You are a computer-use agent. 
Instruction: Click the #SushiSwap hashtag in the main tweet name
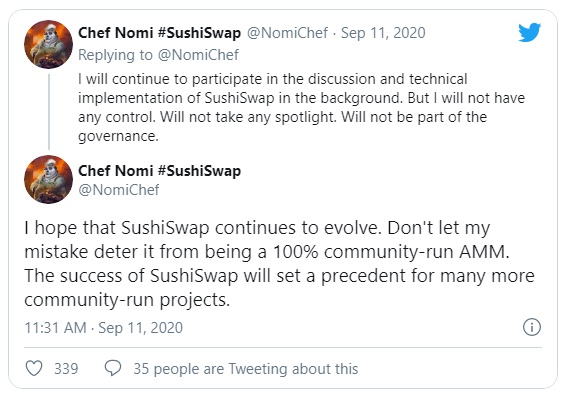click(199, 171)
